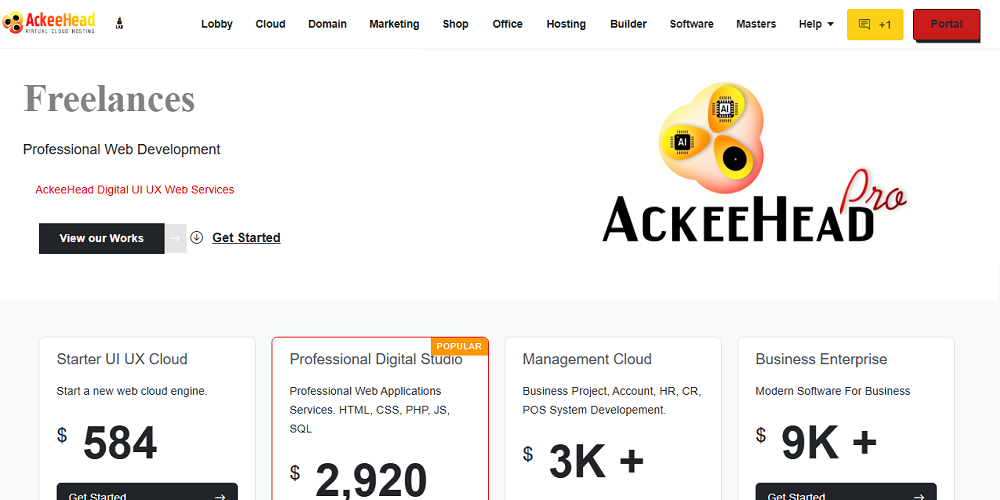The width and height of the screenshot is (1000, 500).
Task: Click the AckeeHead Digital UI UX Web Services link
Action: pos(134,189)
